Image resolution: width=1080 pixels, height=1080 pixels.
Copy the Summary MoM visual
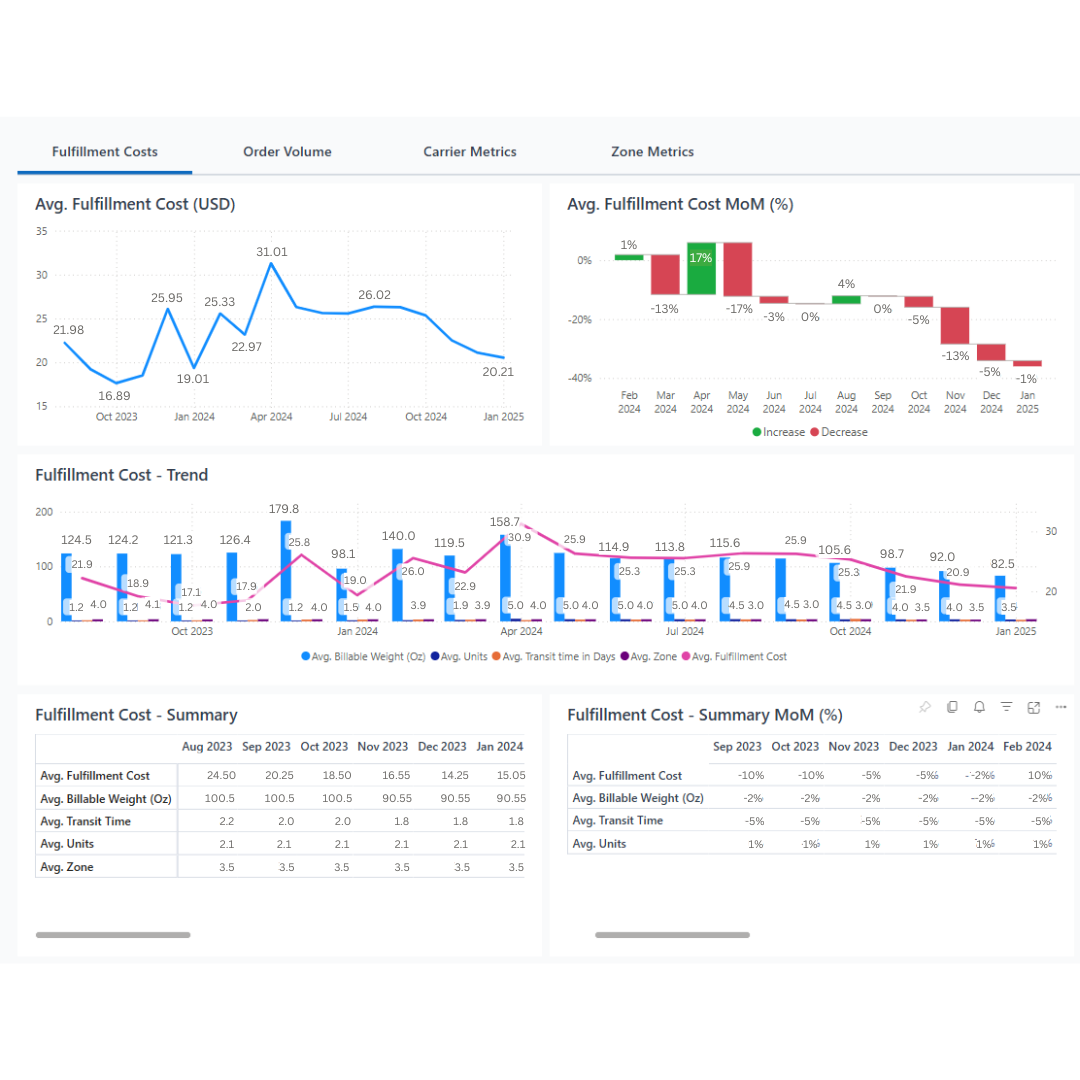[x=952, y=707]
